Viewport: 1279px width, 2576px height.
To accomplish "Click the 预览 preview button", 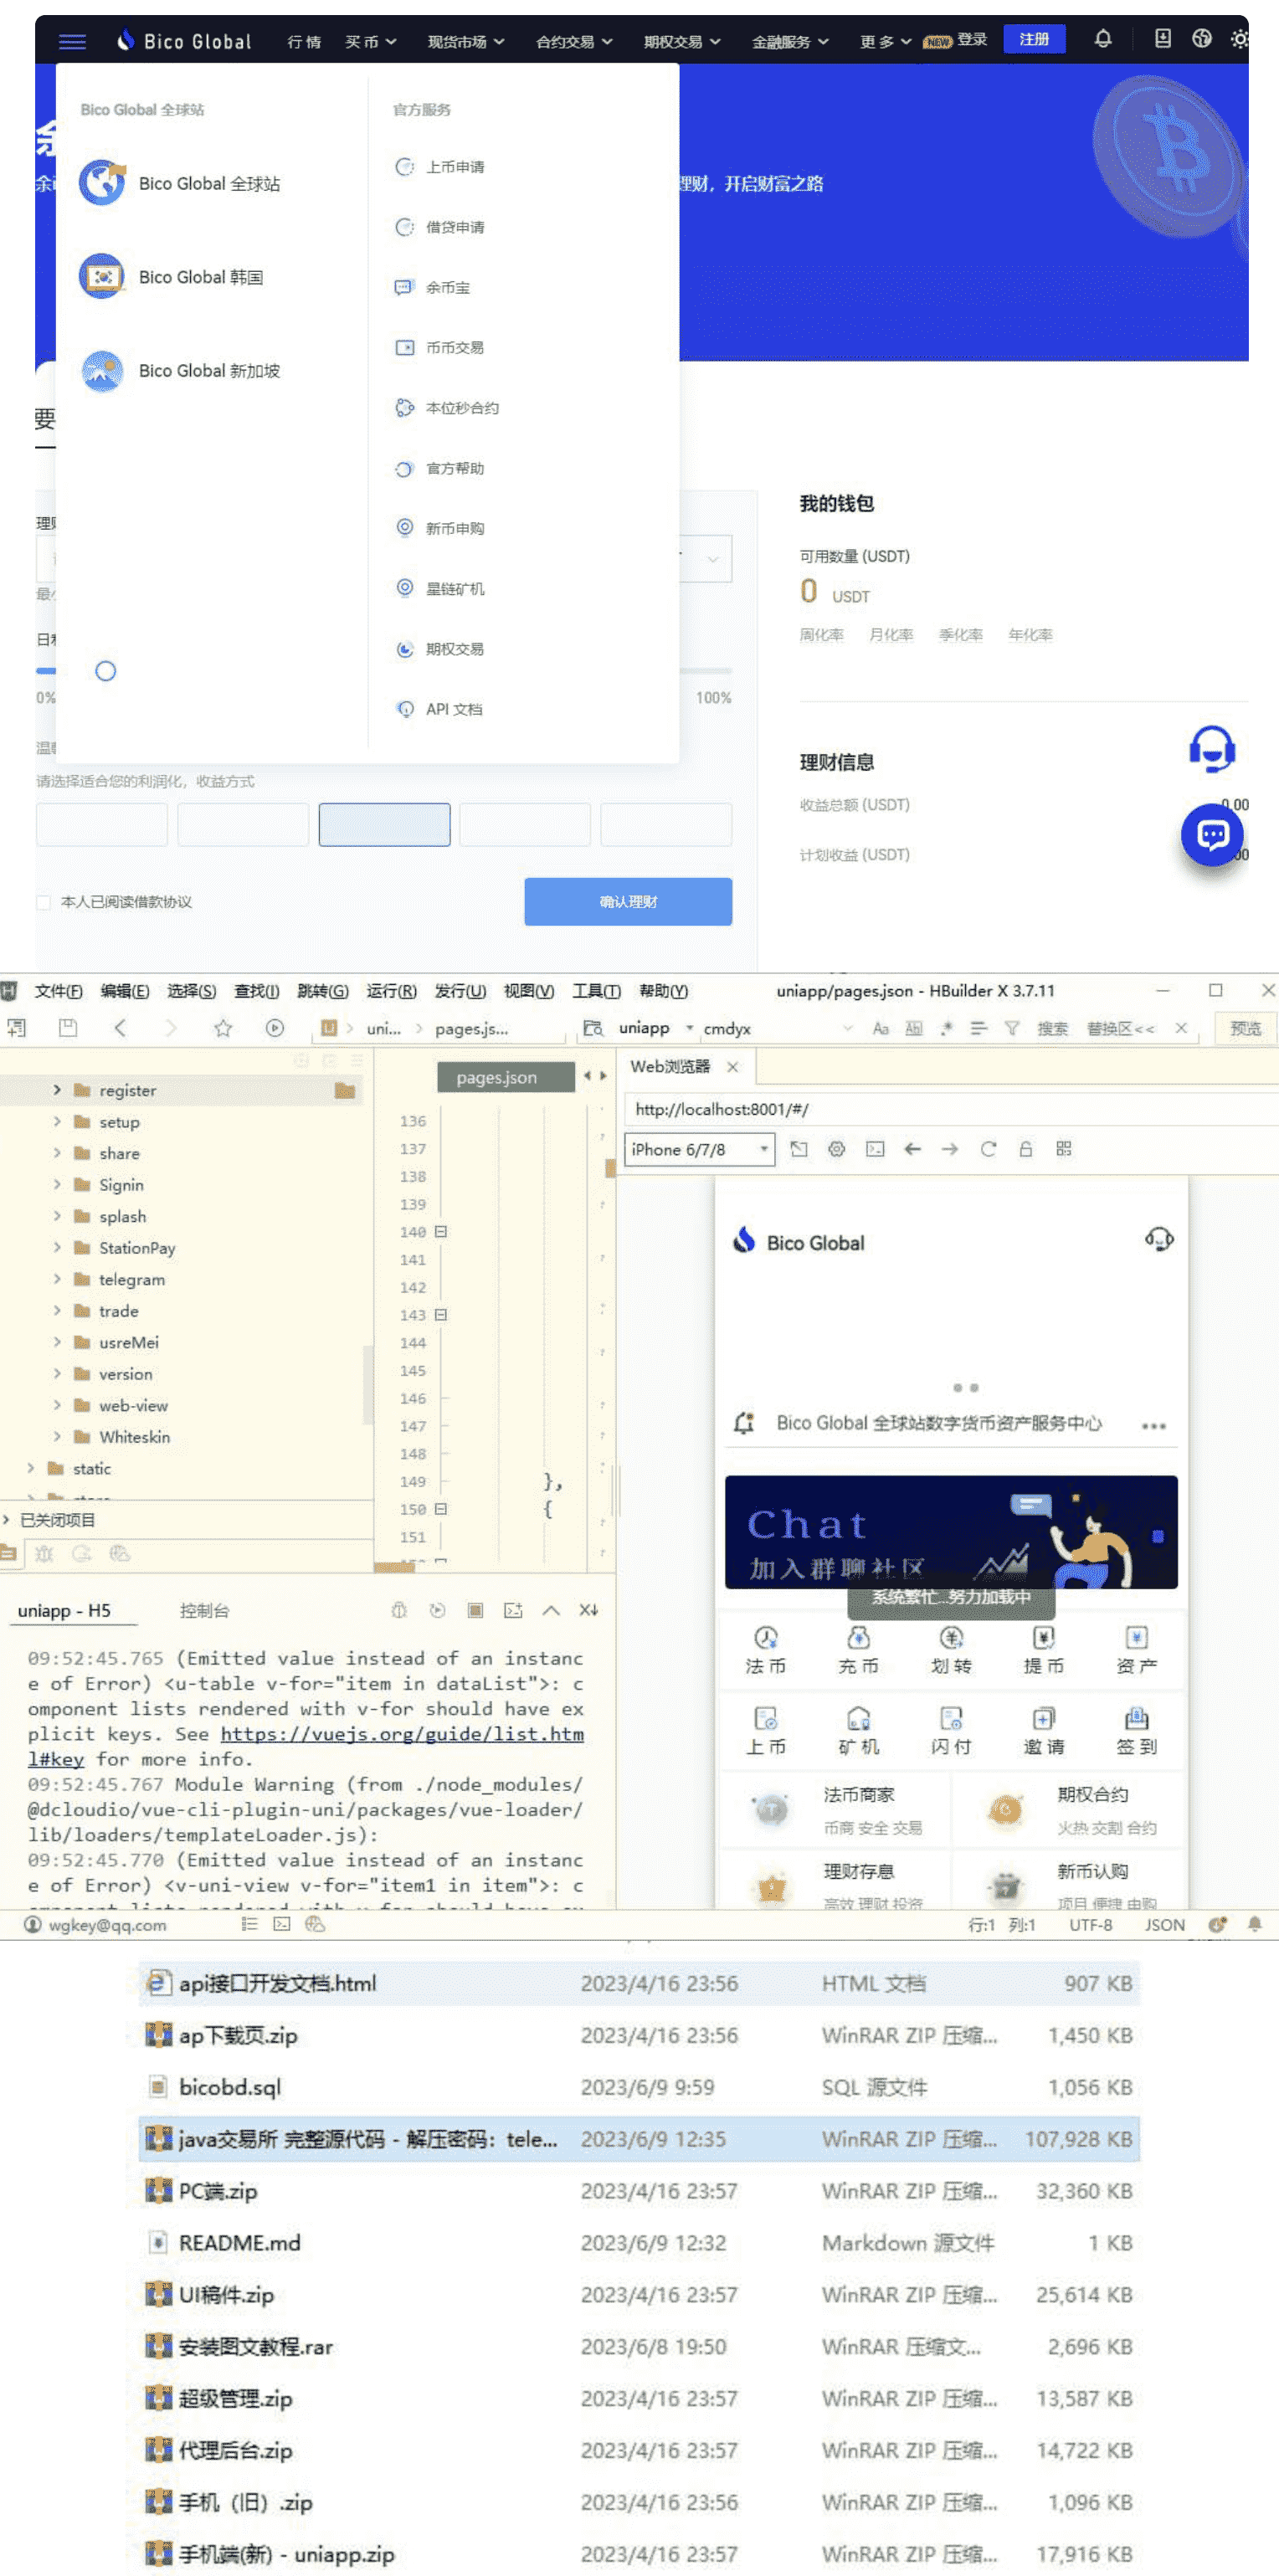I will (1245, 1028).
